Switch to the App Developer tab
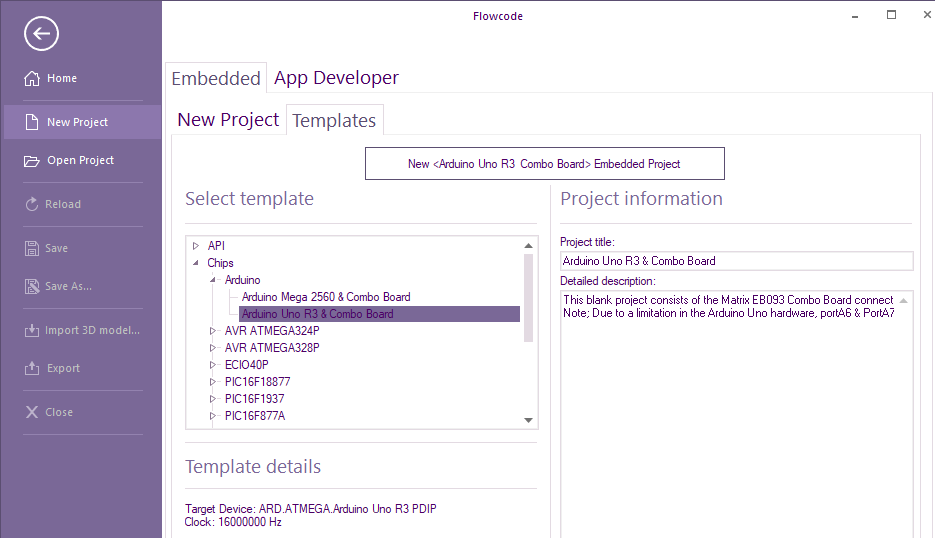935x538 pixels. pyautogui.click(x=336, y=78)
